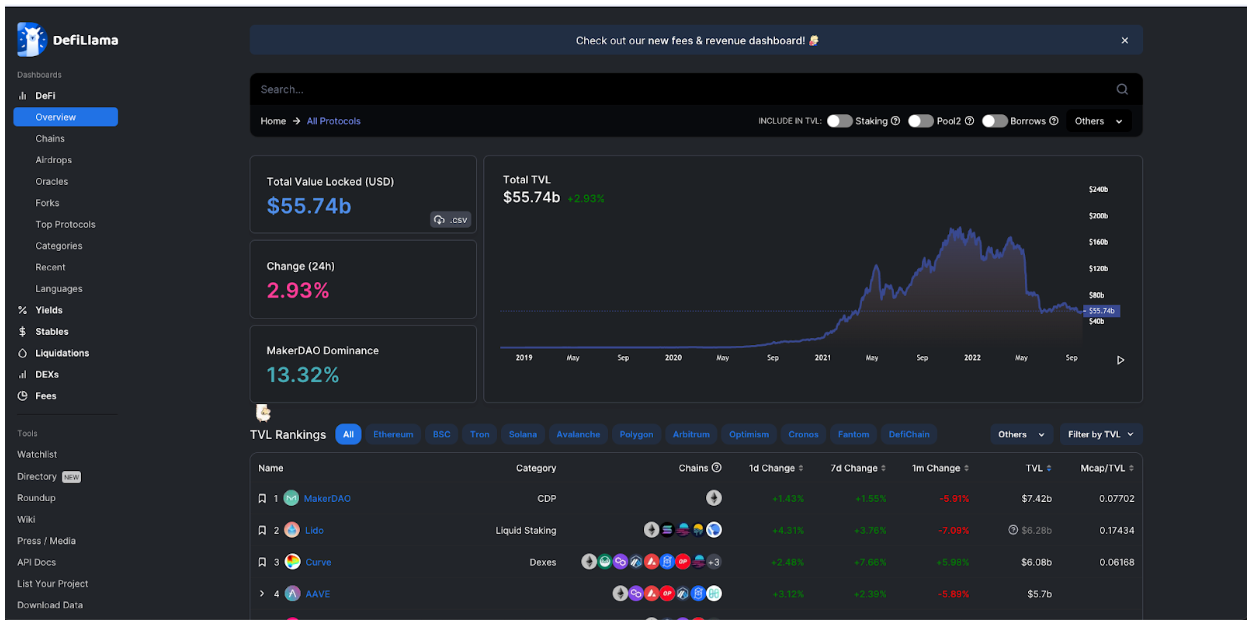The image size is (1254, 631).
Task: Click the DefiLlama logo icon
Action: (32, 40)
